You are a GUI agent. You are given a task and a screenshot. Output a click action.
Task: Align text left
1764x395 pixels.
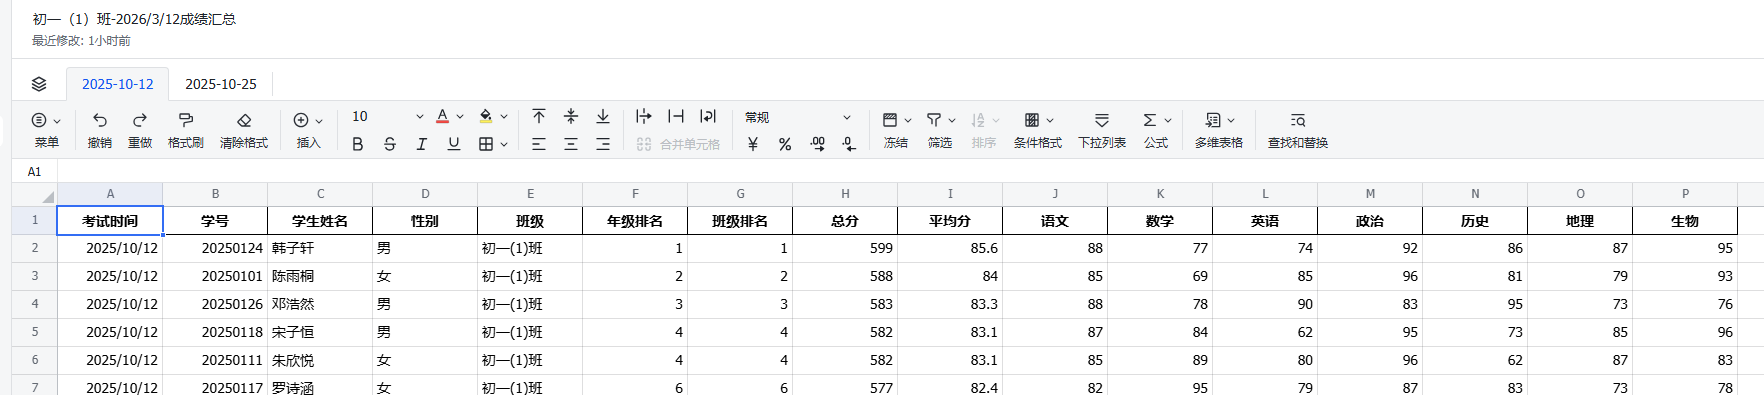click(x=539, y=144)
